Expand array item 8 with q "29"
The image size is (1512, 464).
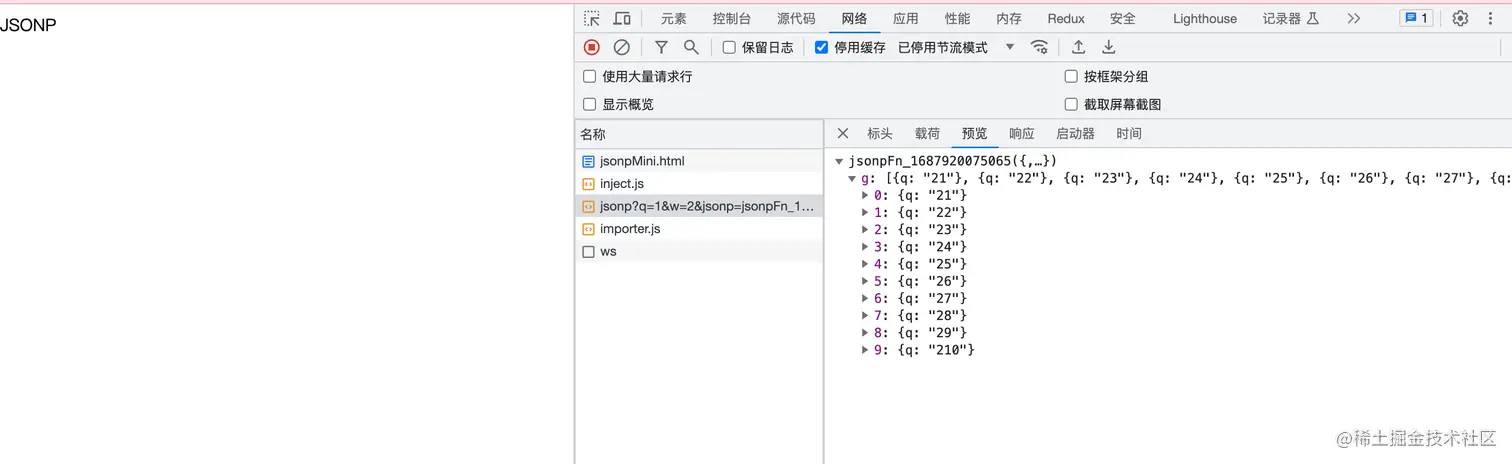(x=866, y=332)
